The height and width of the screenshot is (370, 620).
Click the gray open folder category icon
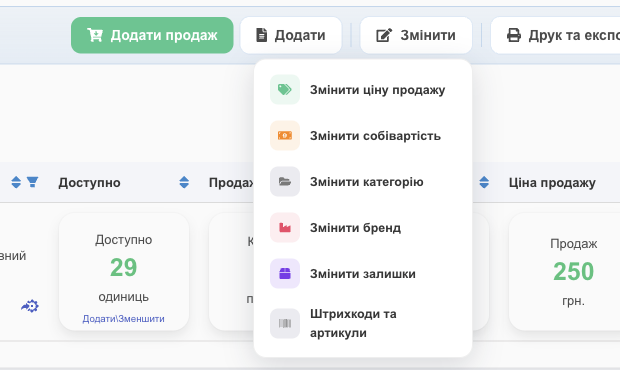coord(285,182)
